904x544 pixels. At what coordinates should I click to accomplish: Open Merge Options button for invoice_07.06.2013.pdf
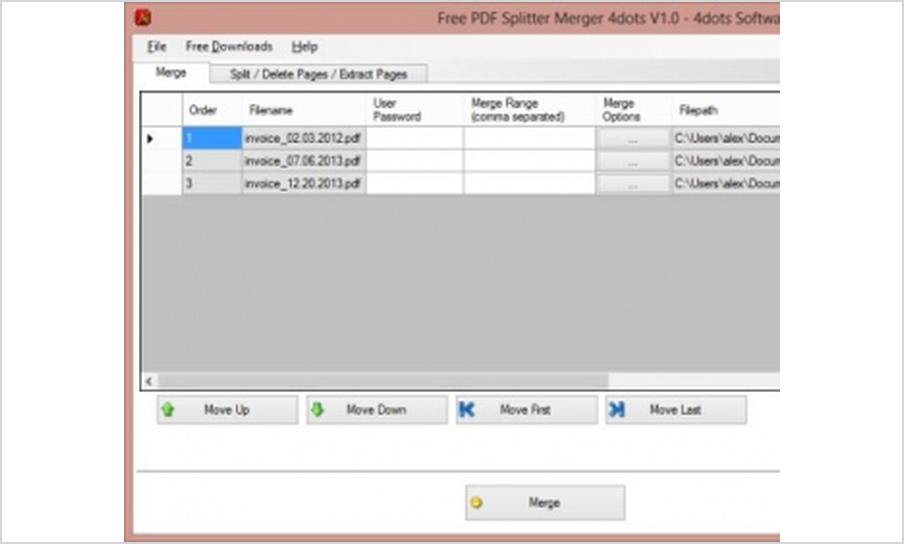[633, 161]
